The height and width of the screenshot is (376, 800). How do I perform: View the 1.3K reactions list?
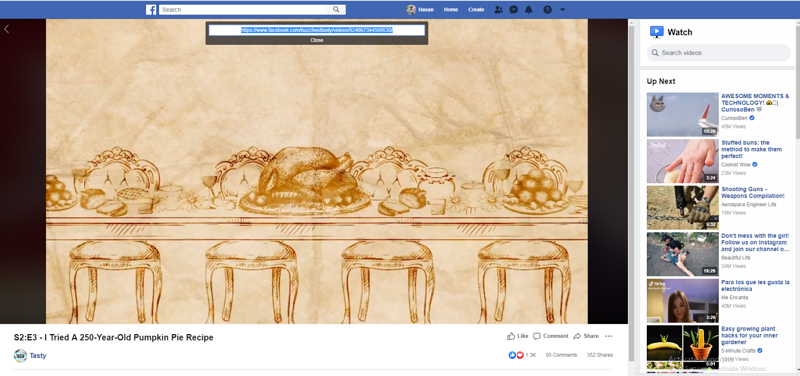click(522, 355)
